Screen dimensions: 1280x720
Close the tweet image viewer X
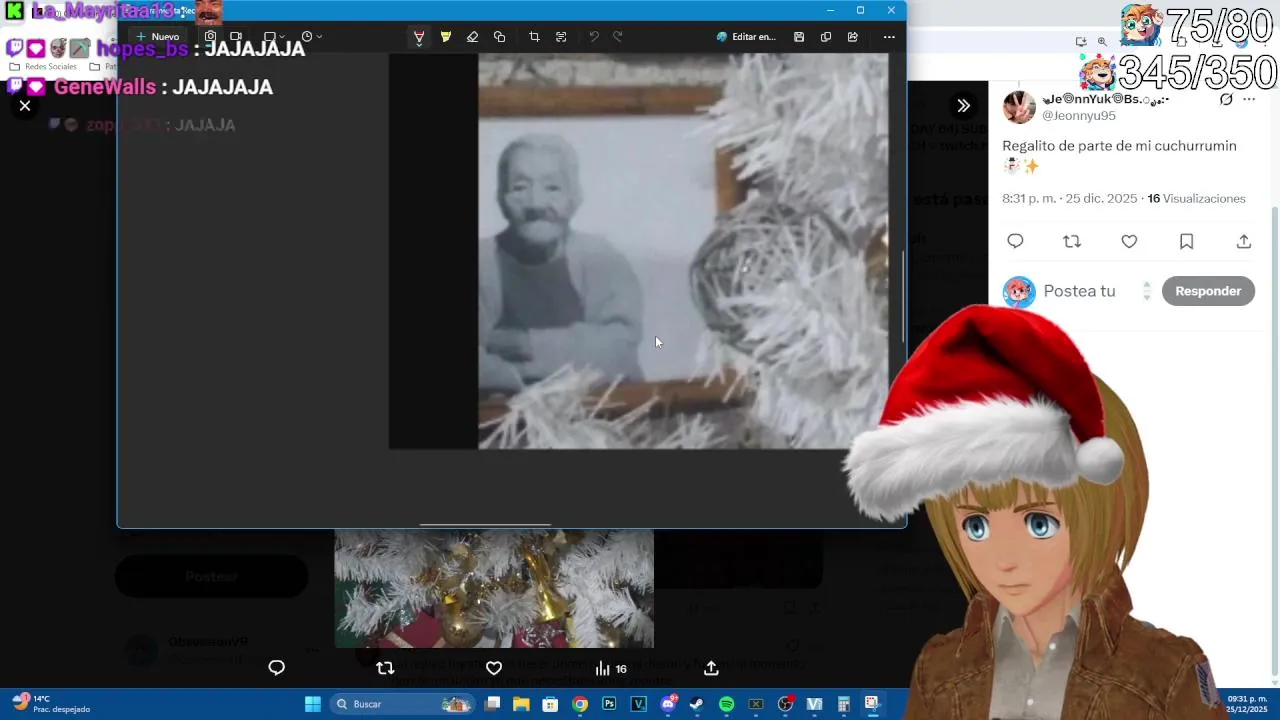point(25,105)
